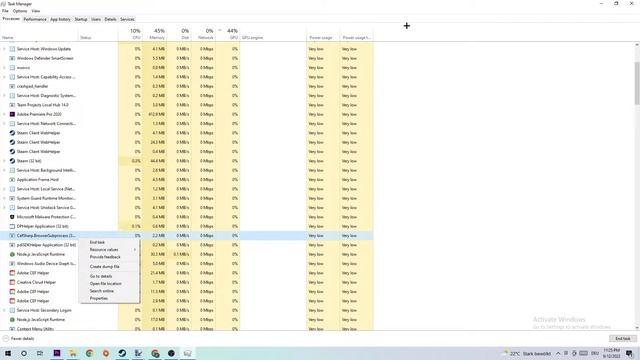The width and height of the screenshot is (640, 360).
Task: Expand Service Host: Unistack Service row
Action: 4,208
